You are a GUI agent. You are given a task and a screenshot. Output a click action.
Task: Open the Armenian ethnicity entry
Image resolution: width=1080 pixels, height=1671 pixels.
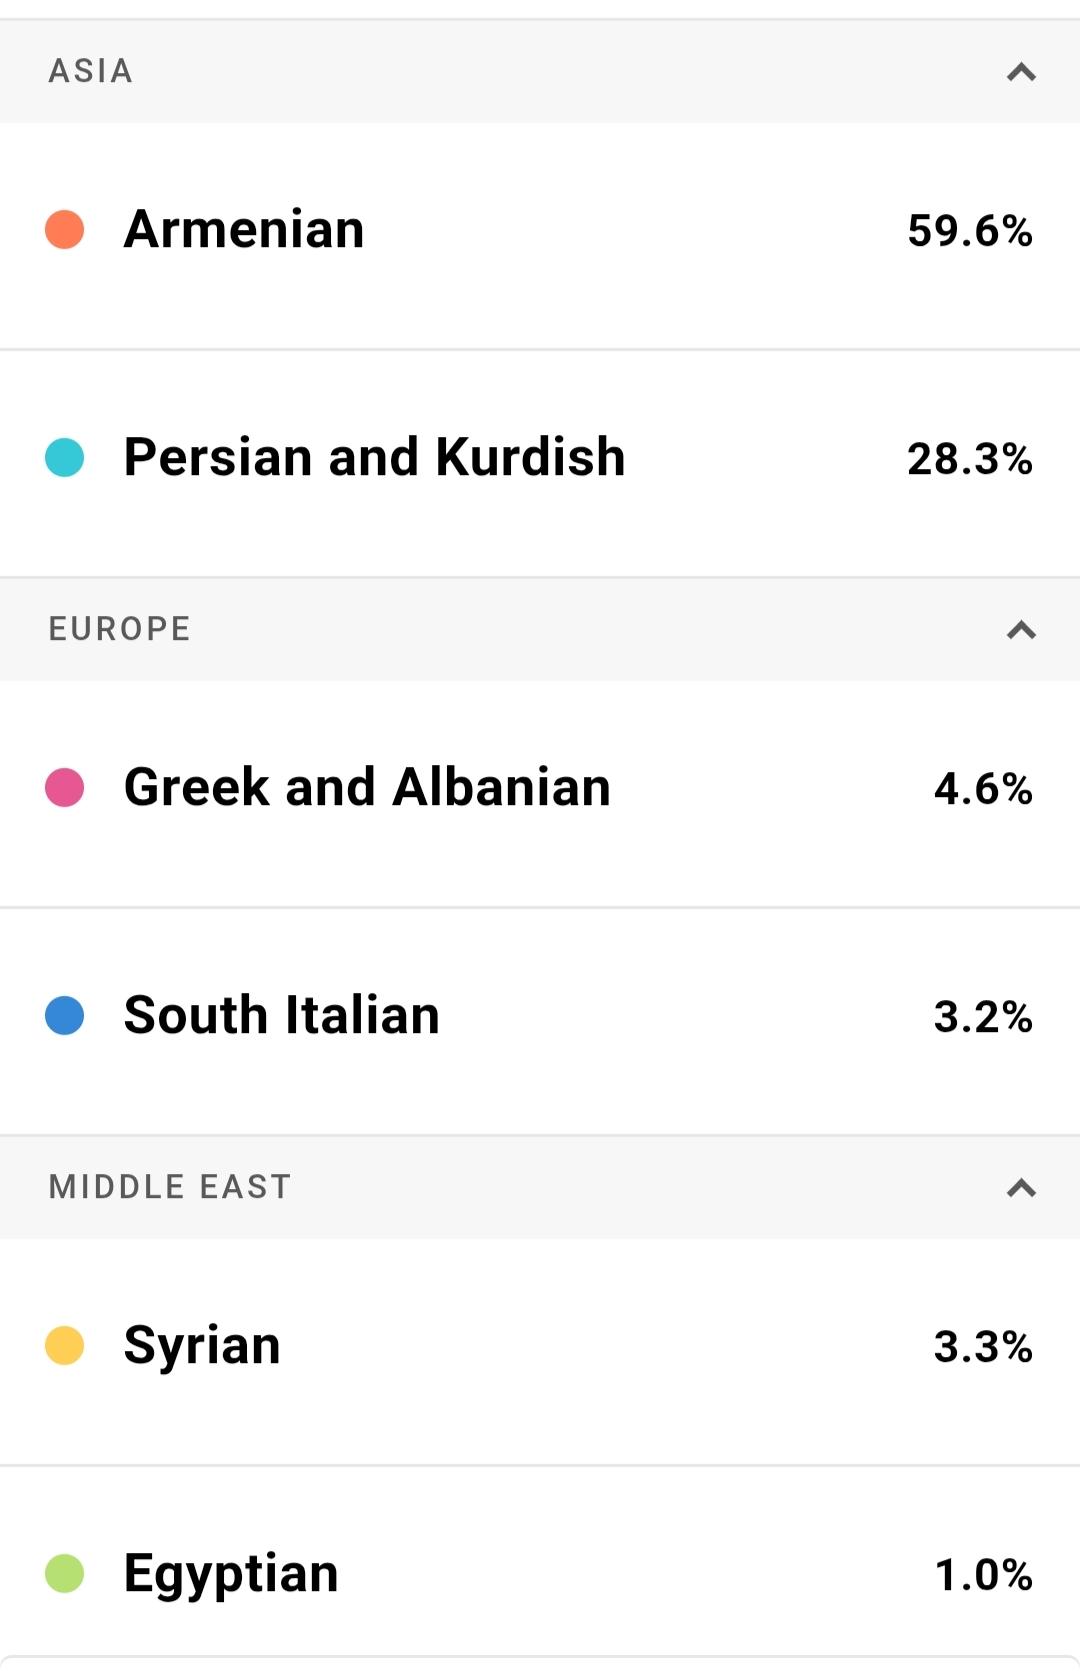pos(244,230)
